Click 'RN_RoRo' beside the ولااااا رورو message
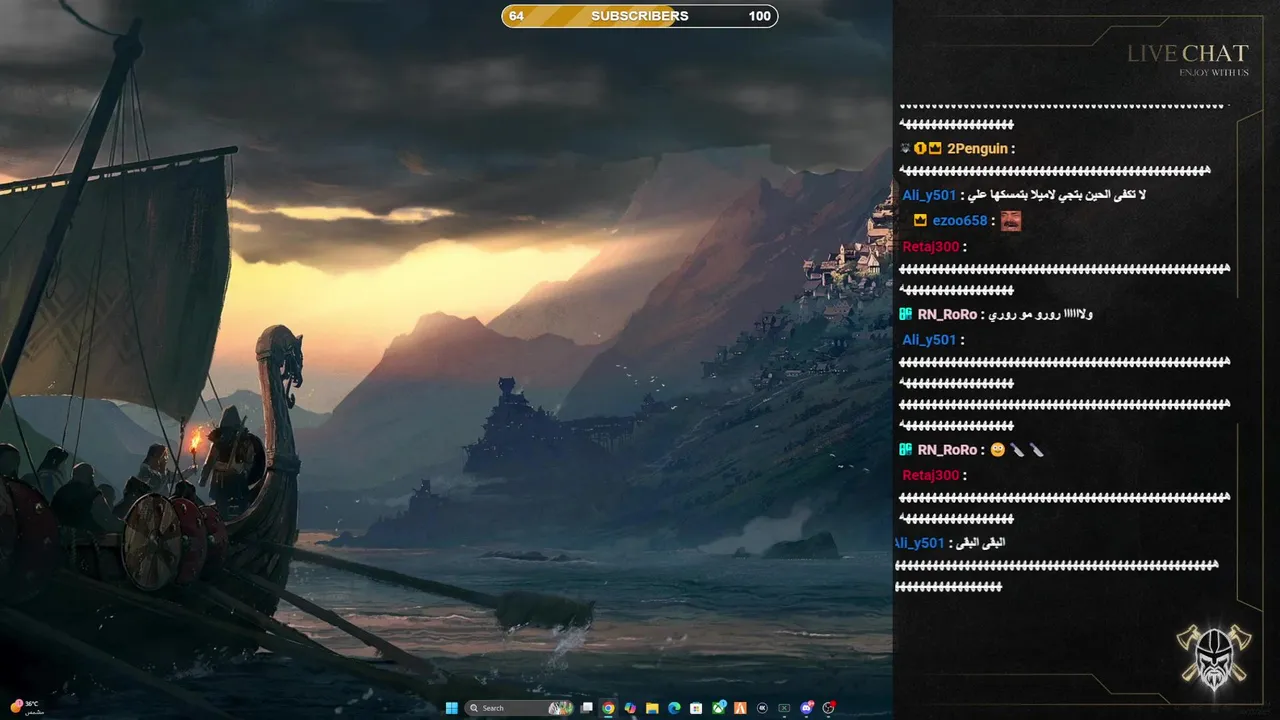This screenshot has width=1280, height=720. [x=947, y=314]
